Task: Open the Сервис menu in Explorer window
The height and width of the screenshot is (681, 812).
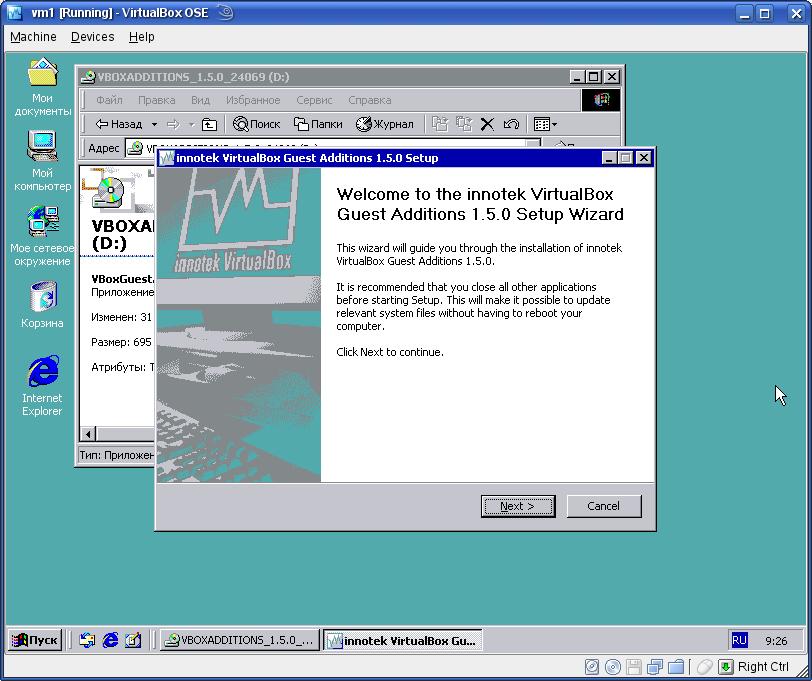Action: 314,100
